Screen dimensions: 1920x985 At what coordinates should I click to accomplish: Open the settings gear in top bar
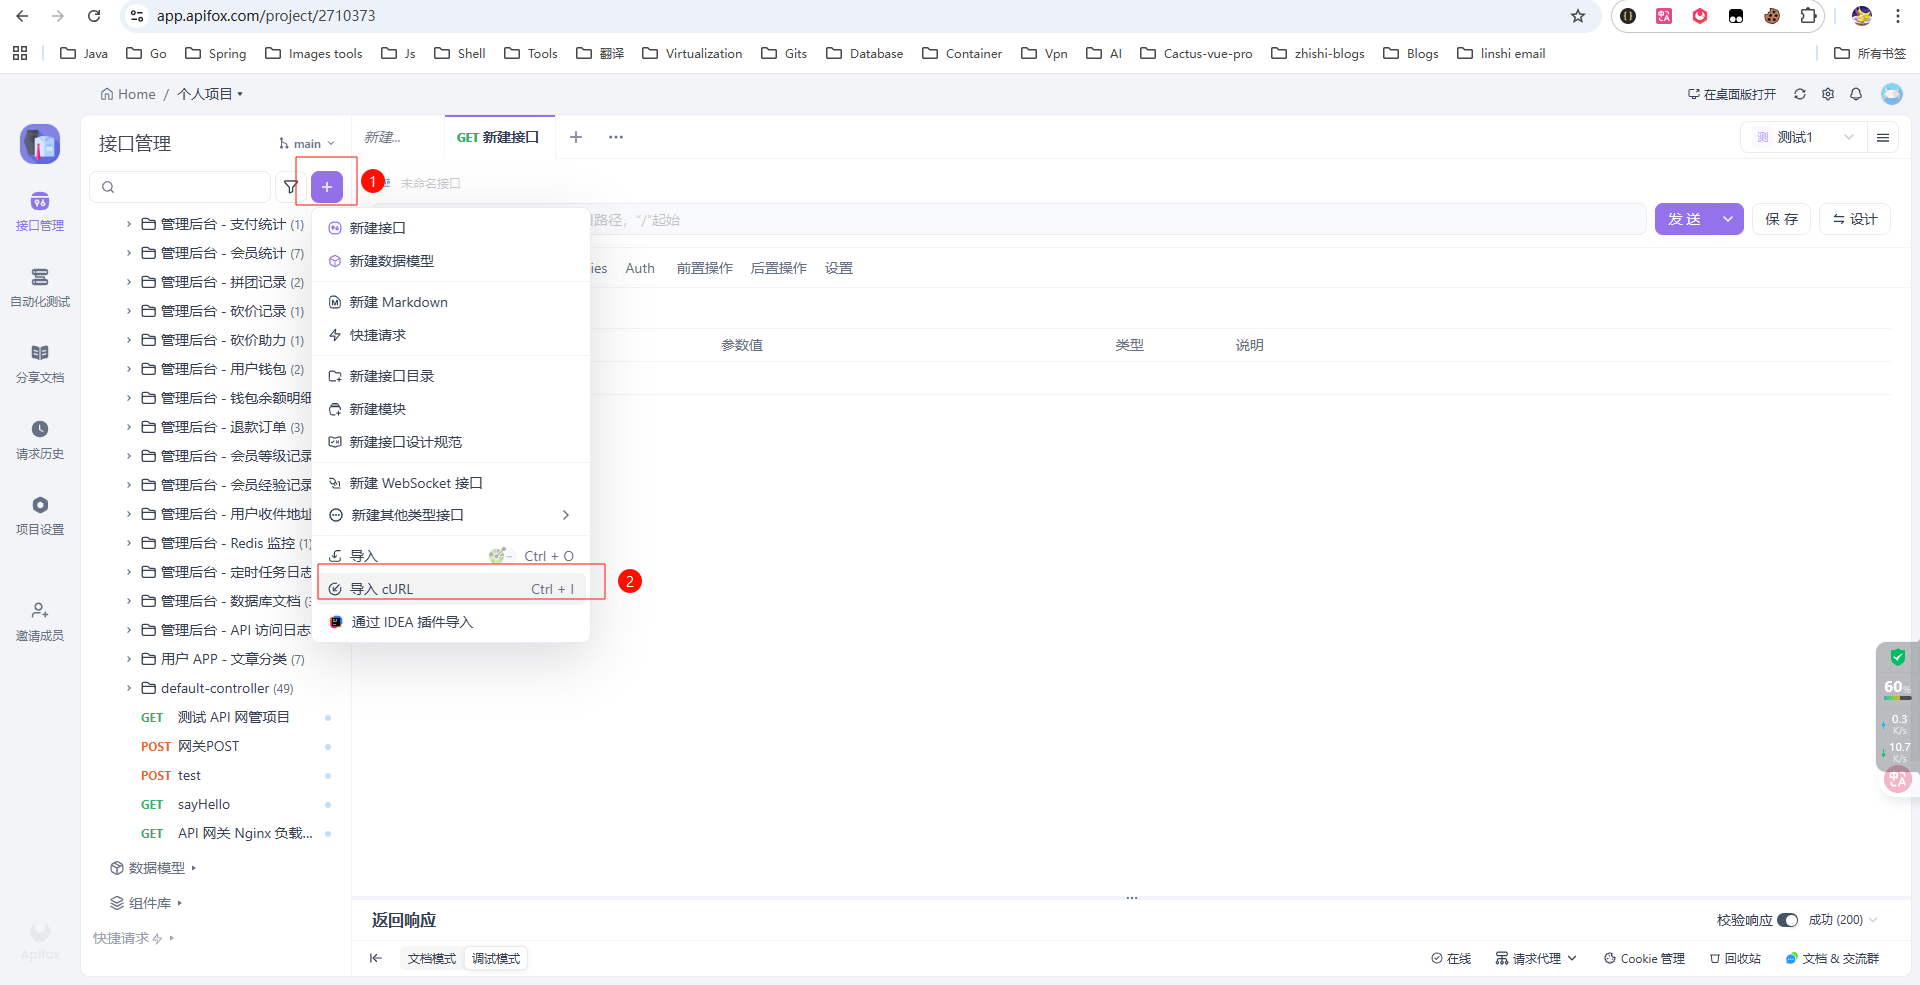tap(1828, 94)
